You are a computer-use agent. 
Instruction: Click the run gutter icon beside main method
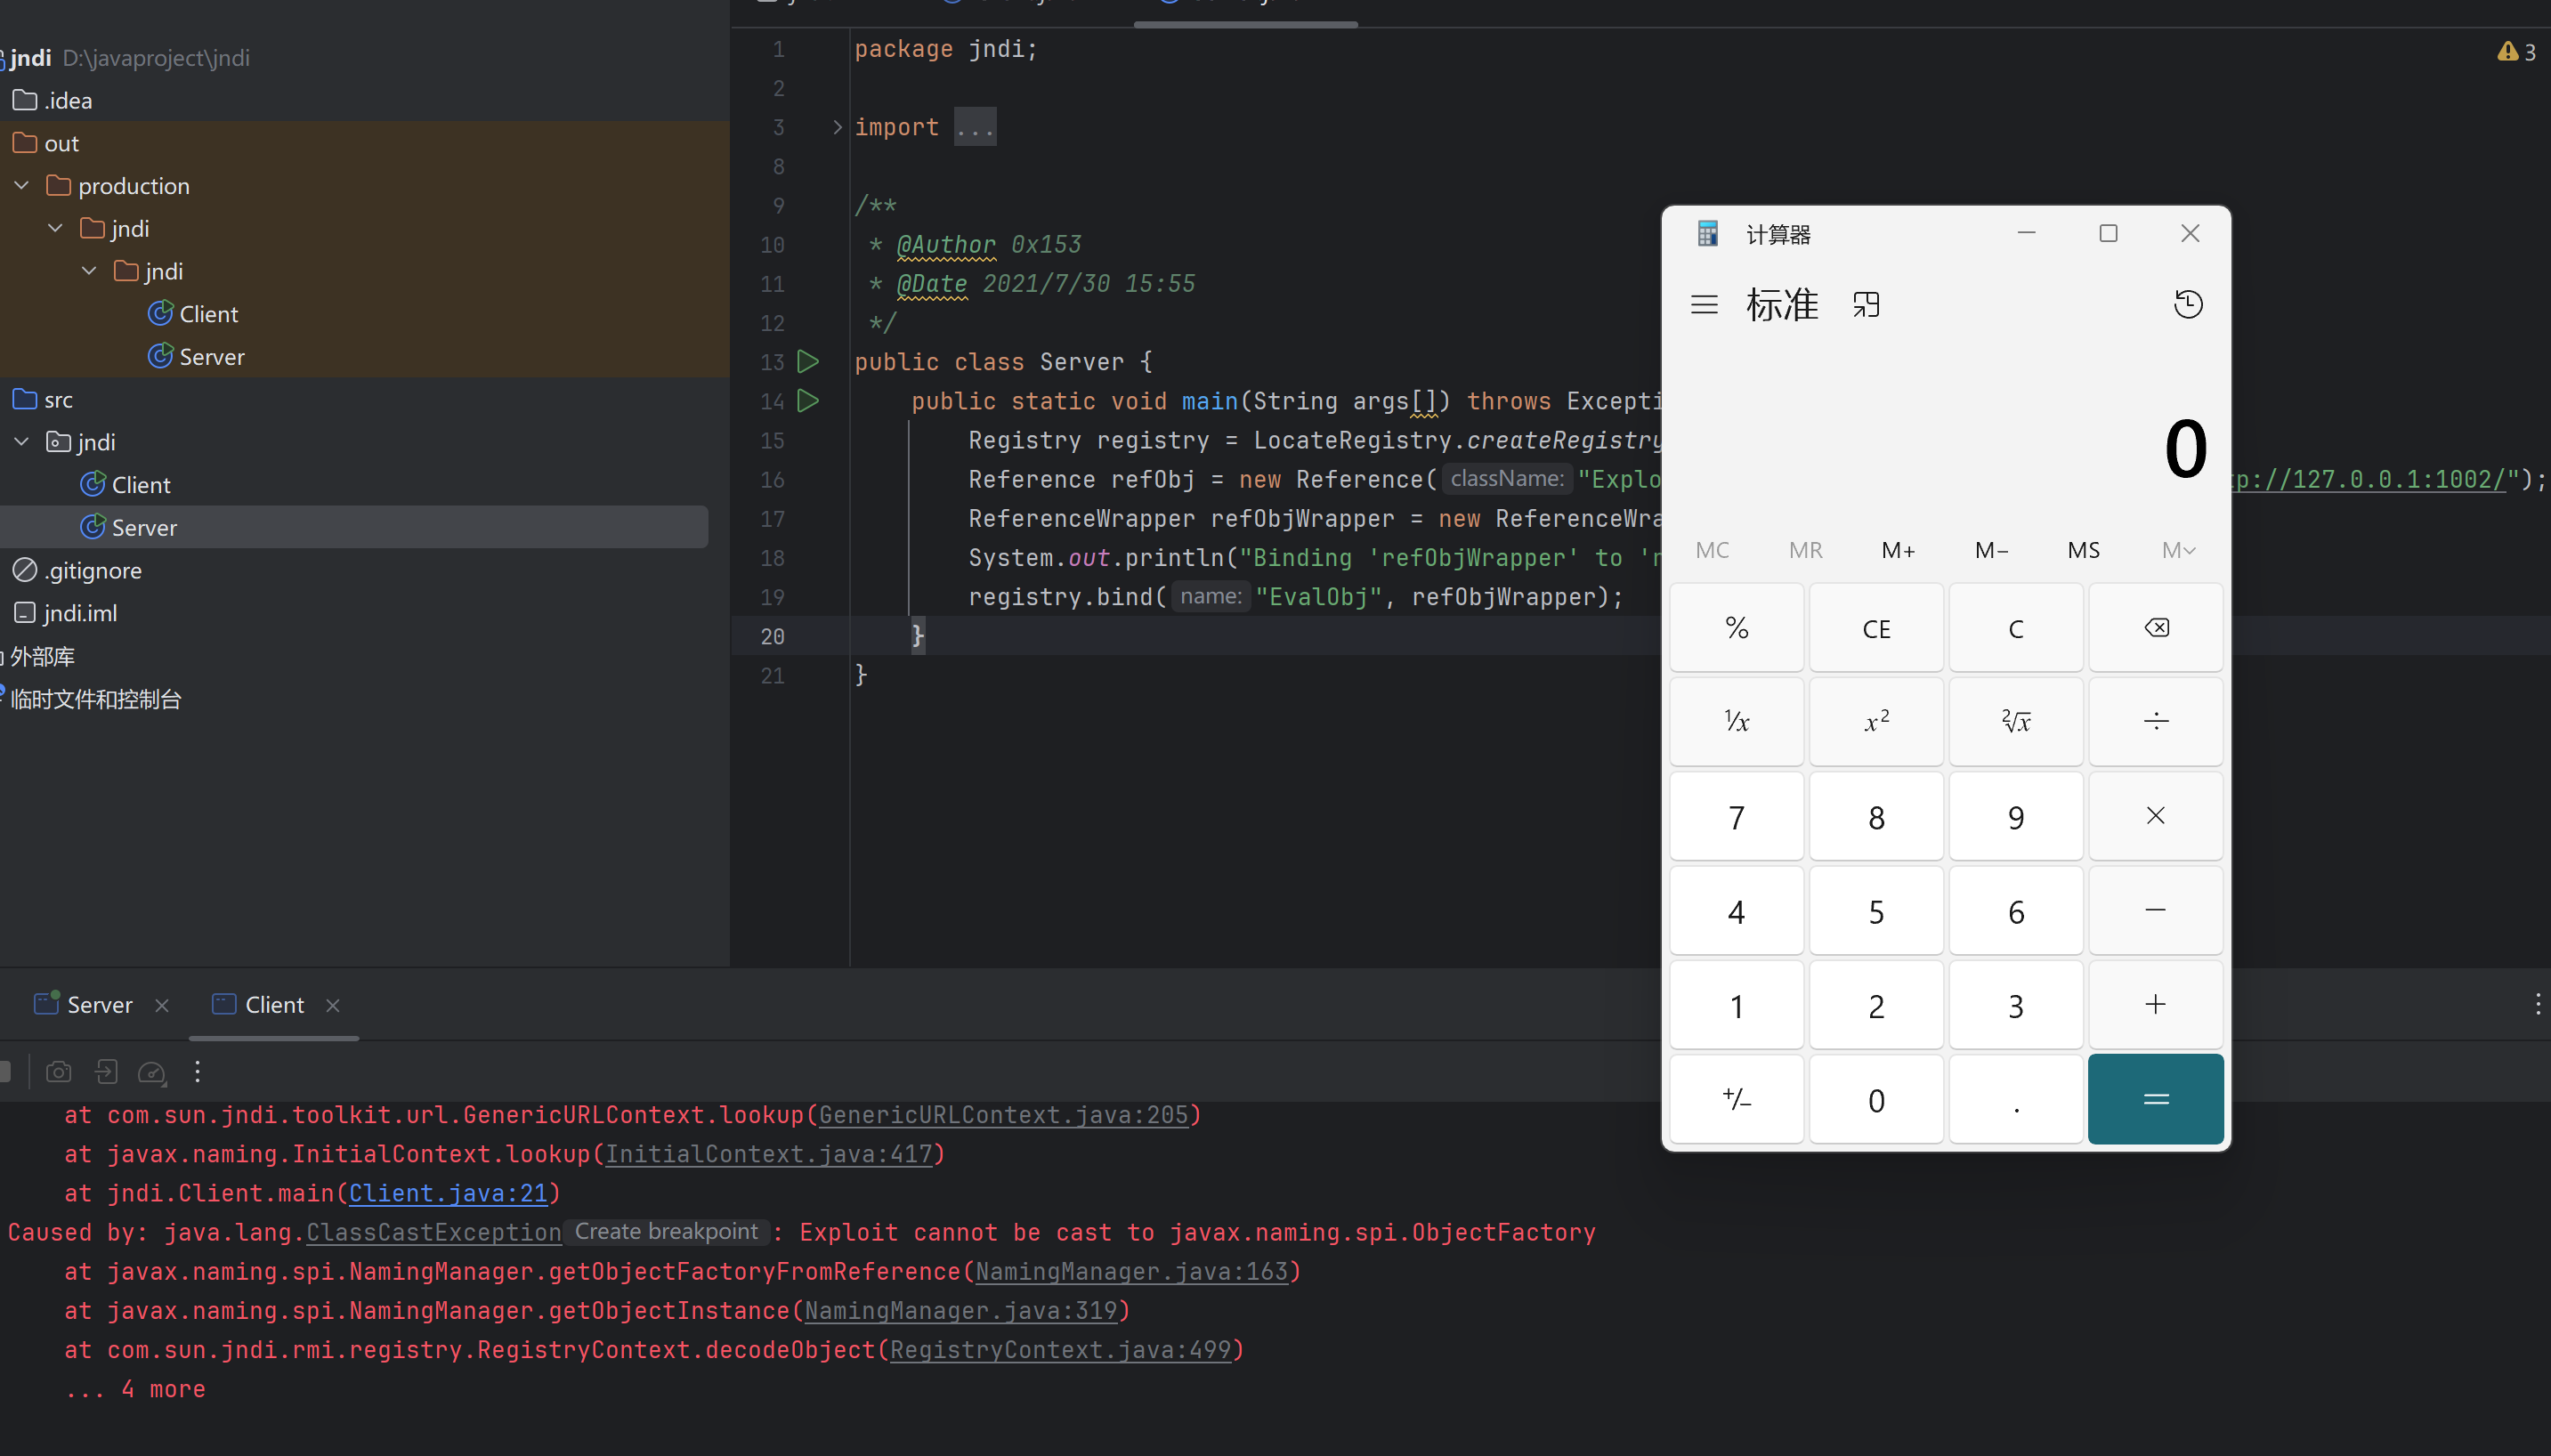pos(808,401)
